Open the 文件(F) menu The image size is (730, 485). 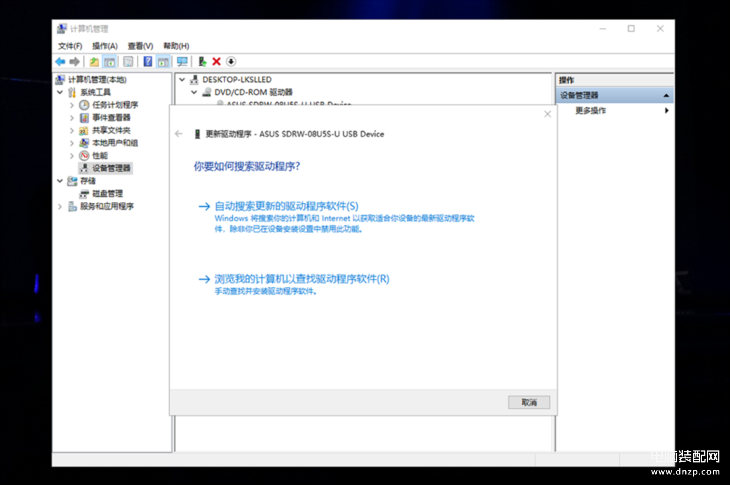point(70,46)
